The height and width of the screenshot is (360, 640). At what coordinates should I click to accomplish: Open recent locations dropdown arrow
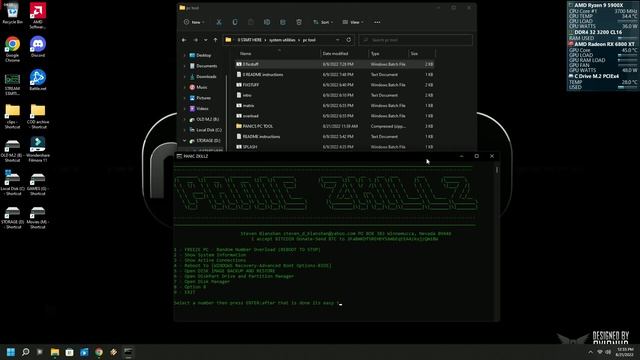pos(206,40)
